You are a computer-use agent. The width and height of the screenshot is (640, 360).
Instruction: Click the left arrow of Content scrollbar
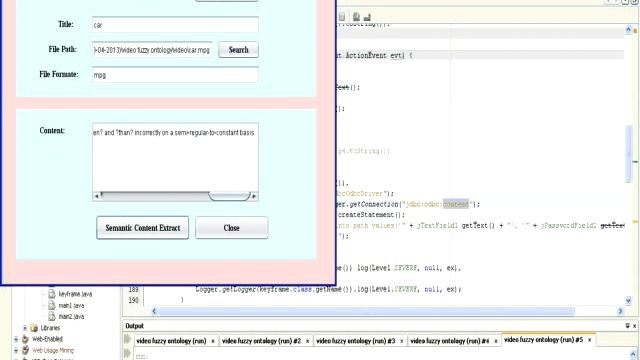click(97, 196)
